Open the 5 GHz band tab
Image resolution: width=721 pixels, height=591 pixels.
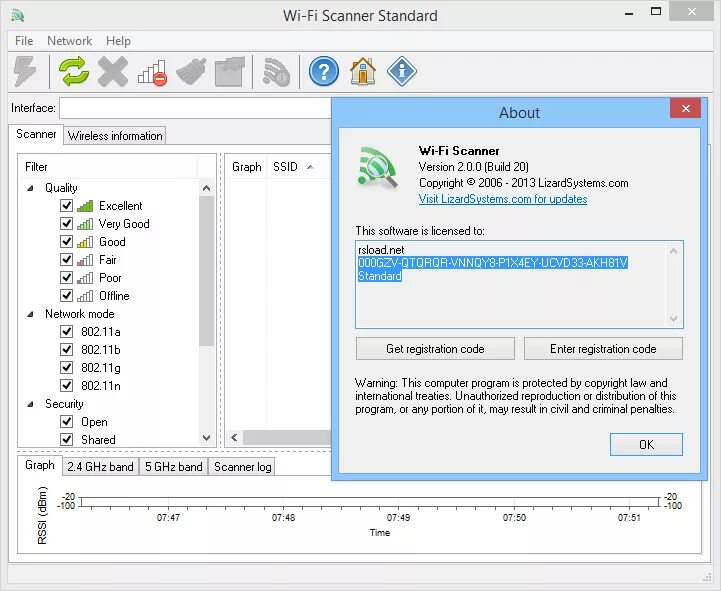174,467
